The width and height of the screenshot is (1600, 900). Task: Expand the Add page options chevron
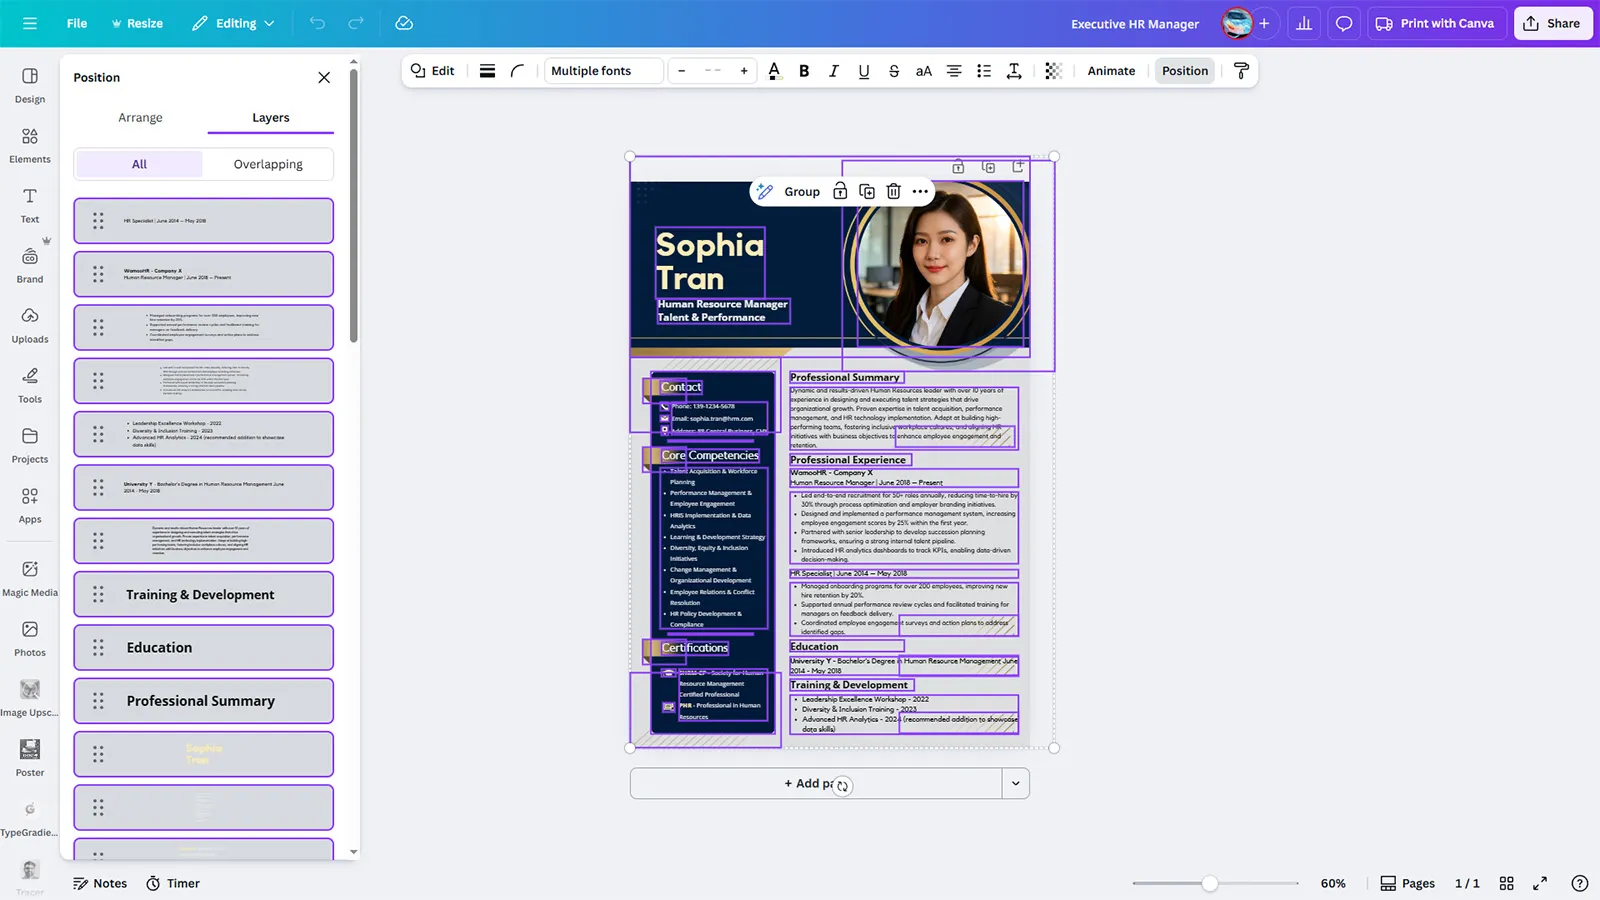tap(1016, 783)
